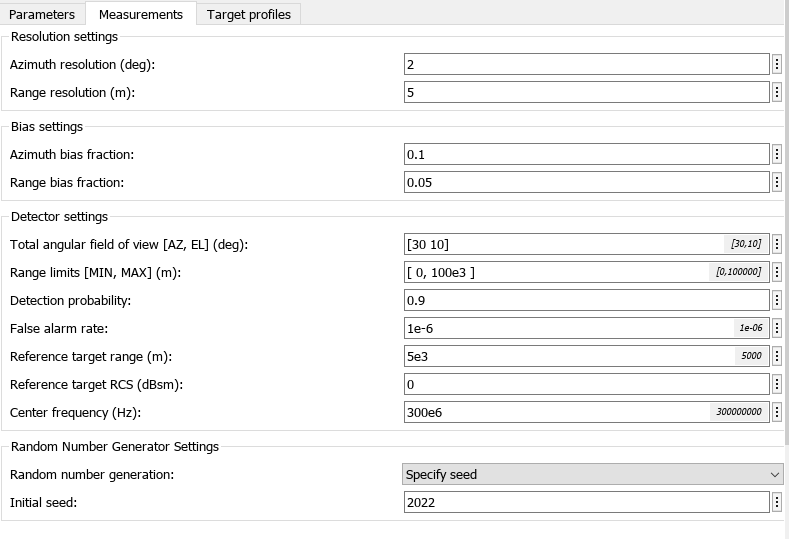The width and height of the screenshot is (789, 539).
Task: Click the Initial seed value field
Action: click(x=585, y=503)
